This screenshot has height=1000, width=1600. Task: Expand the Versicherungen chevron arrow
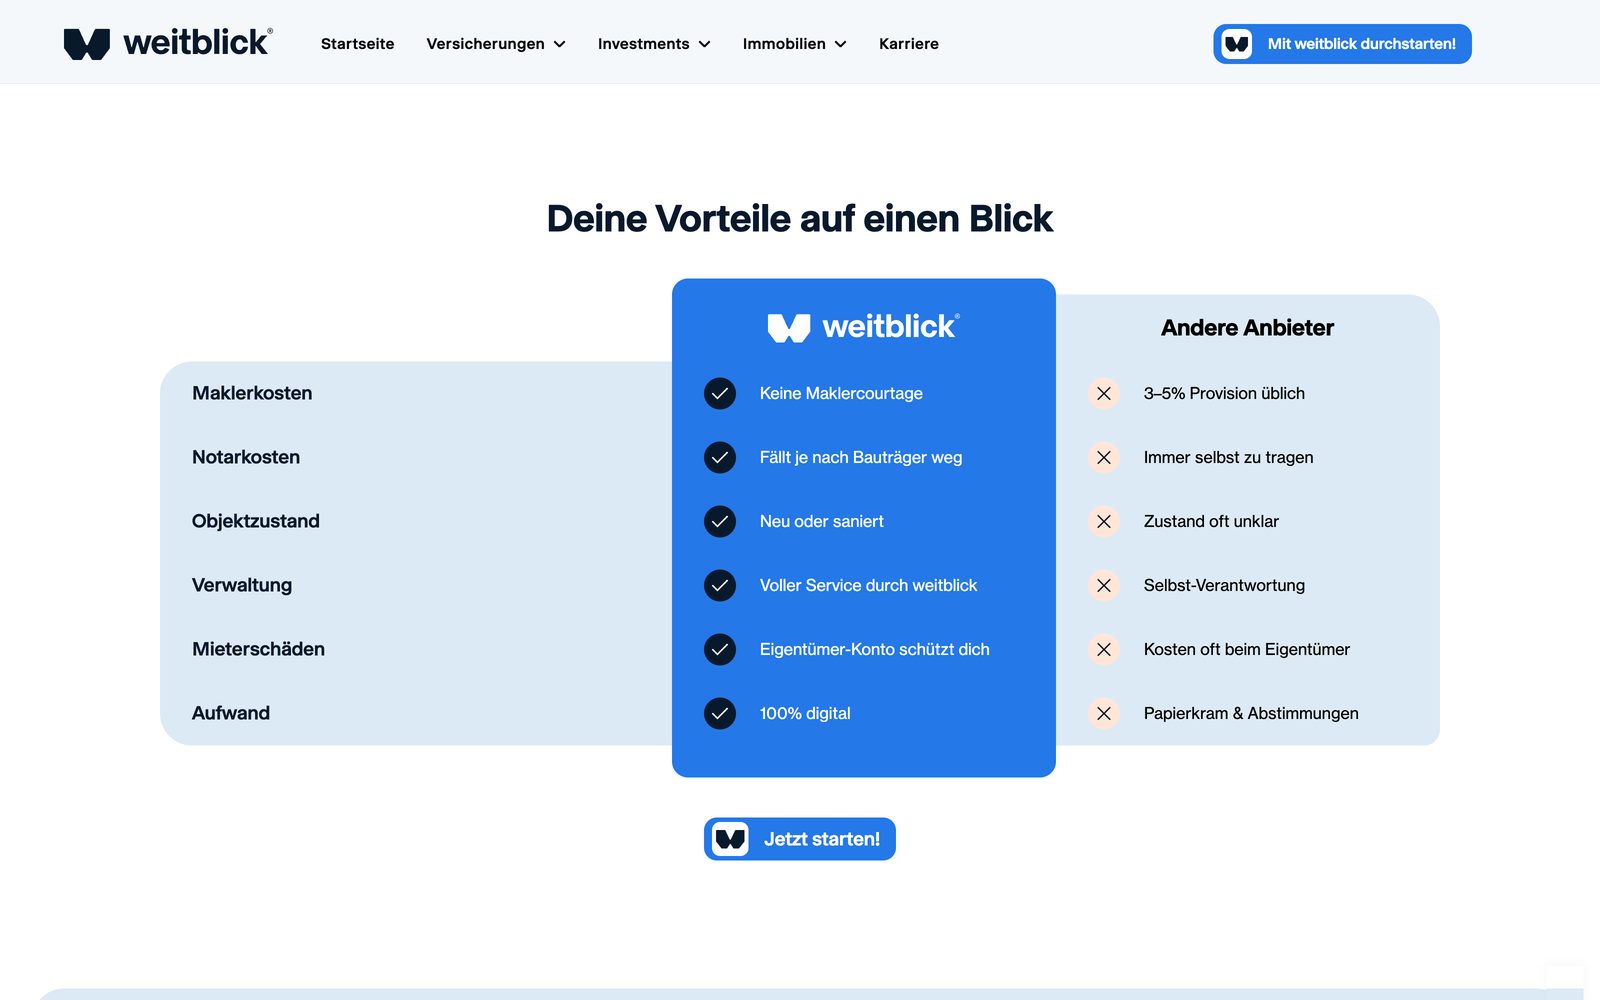coord(559,44)
